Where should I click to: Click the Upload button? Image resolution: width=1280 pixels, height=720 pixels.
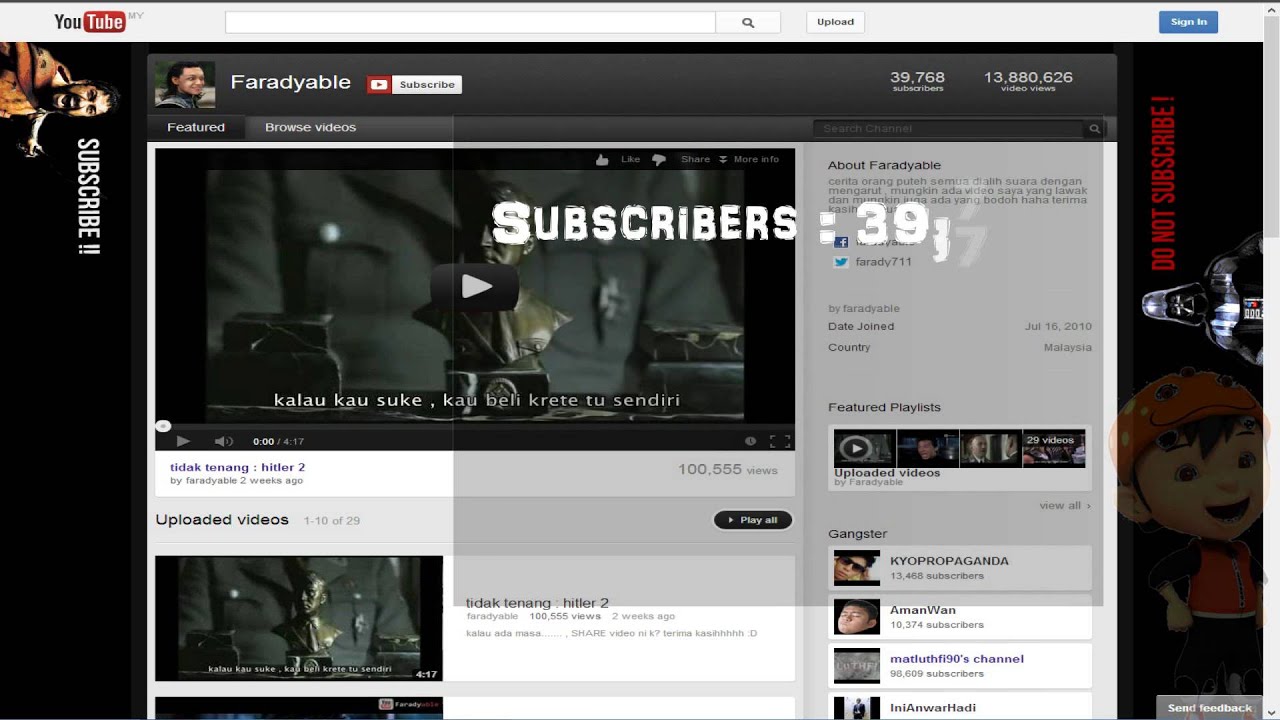(x=835, y=21)
